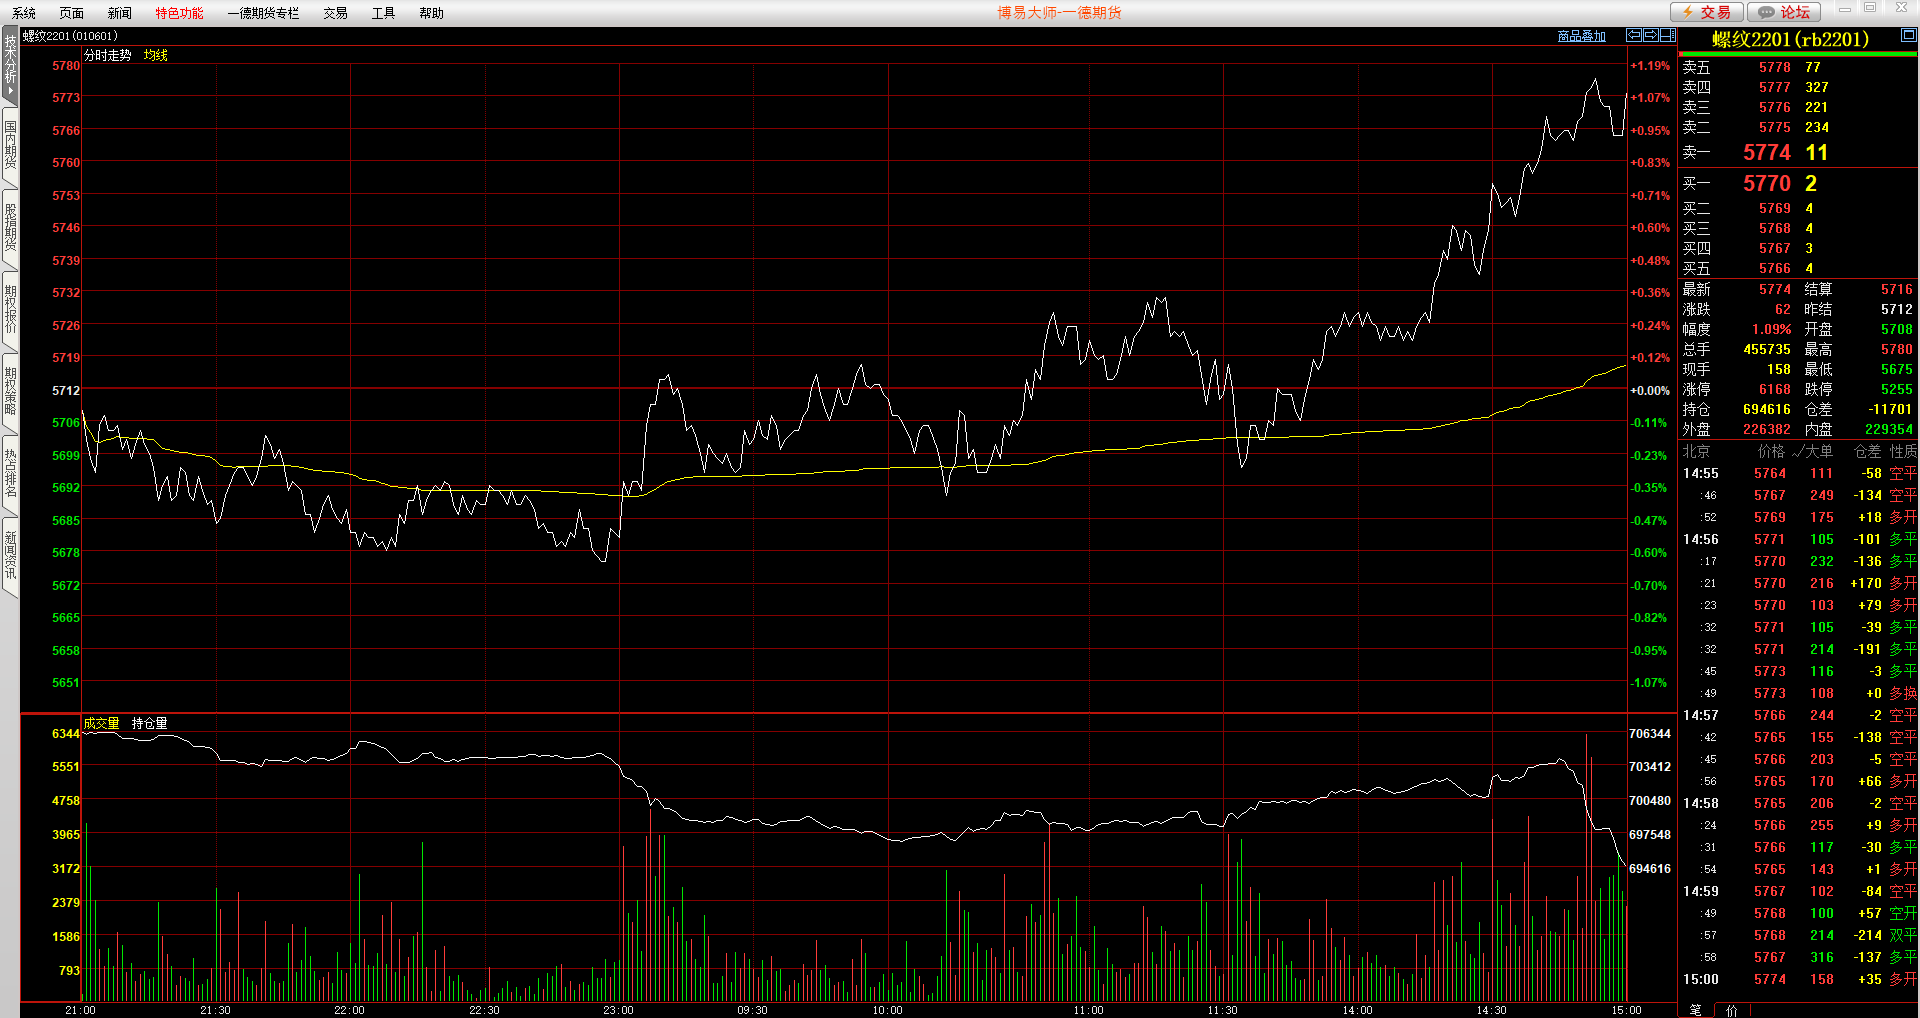The width and height of the screenshot is (1920, 1018).
Task: Click the 5712 previous close price label
Action: pos(66,390)
